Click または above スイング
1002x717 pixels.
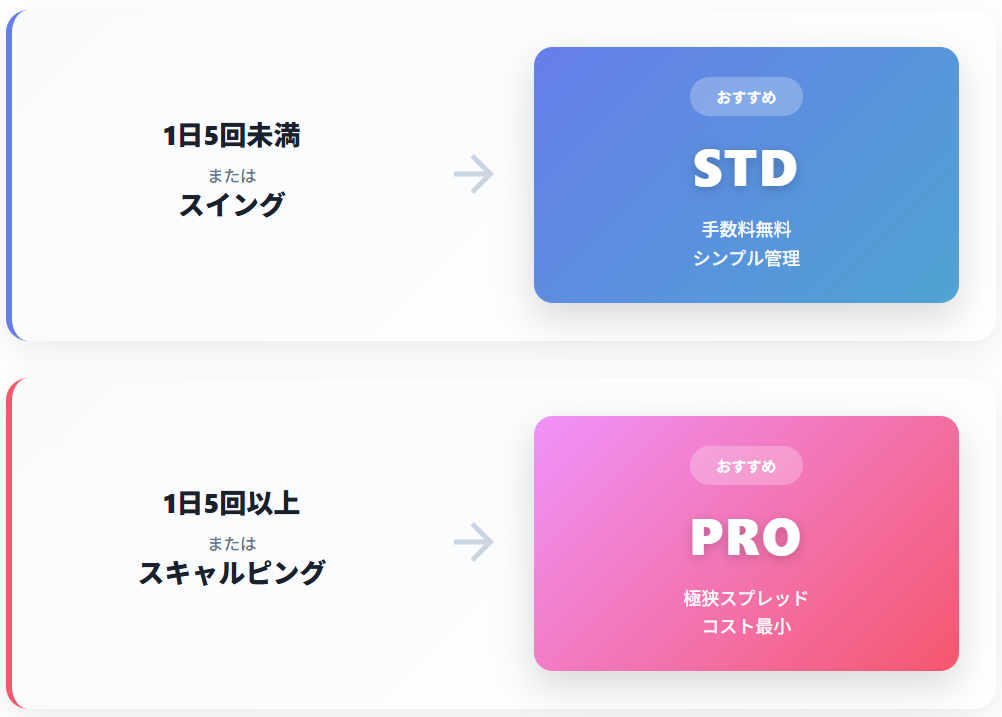click(232, 176)
